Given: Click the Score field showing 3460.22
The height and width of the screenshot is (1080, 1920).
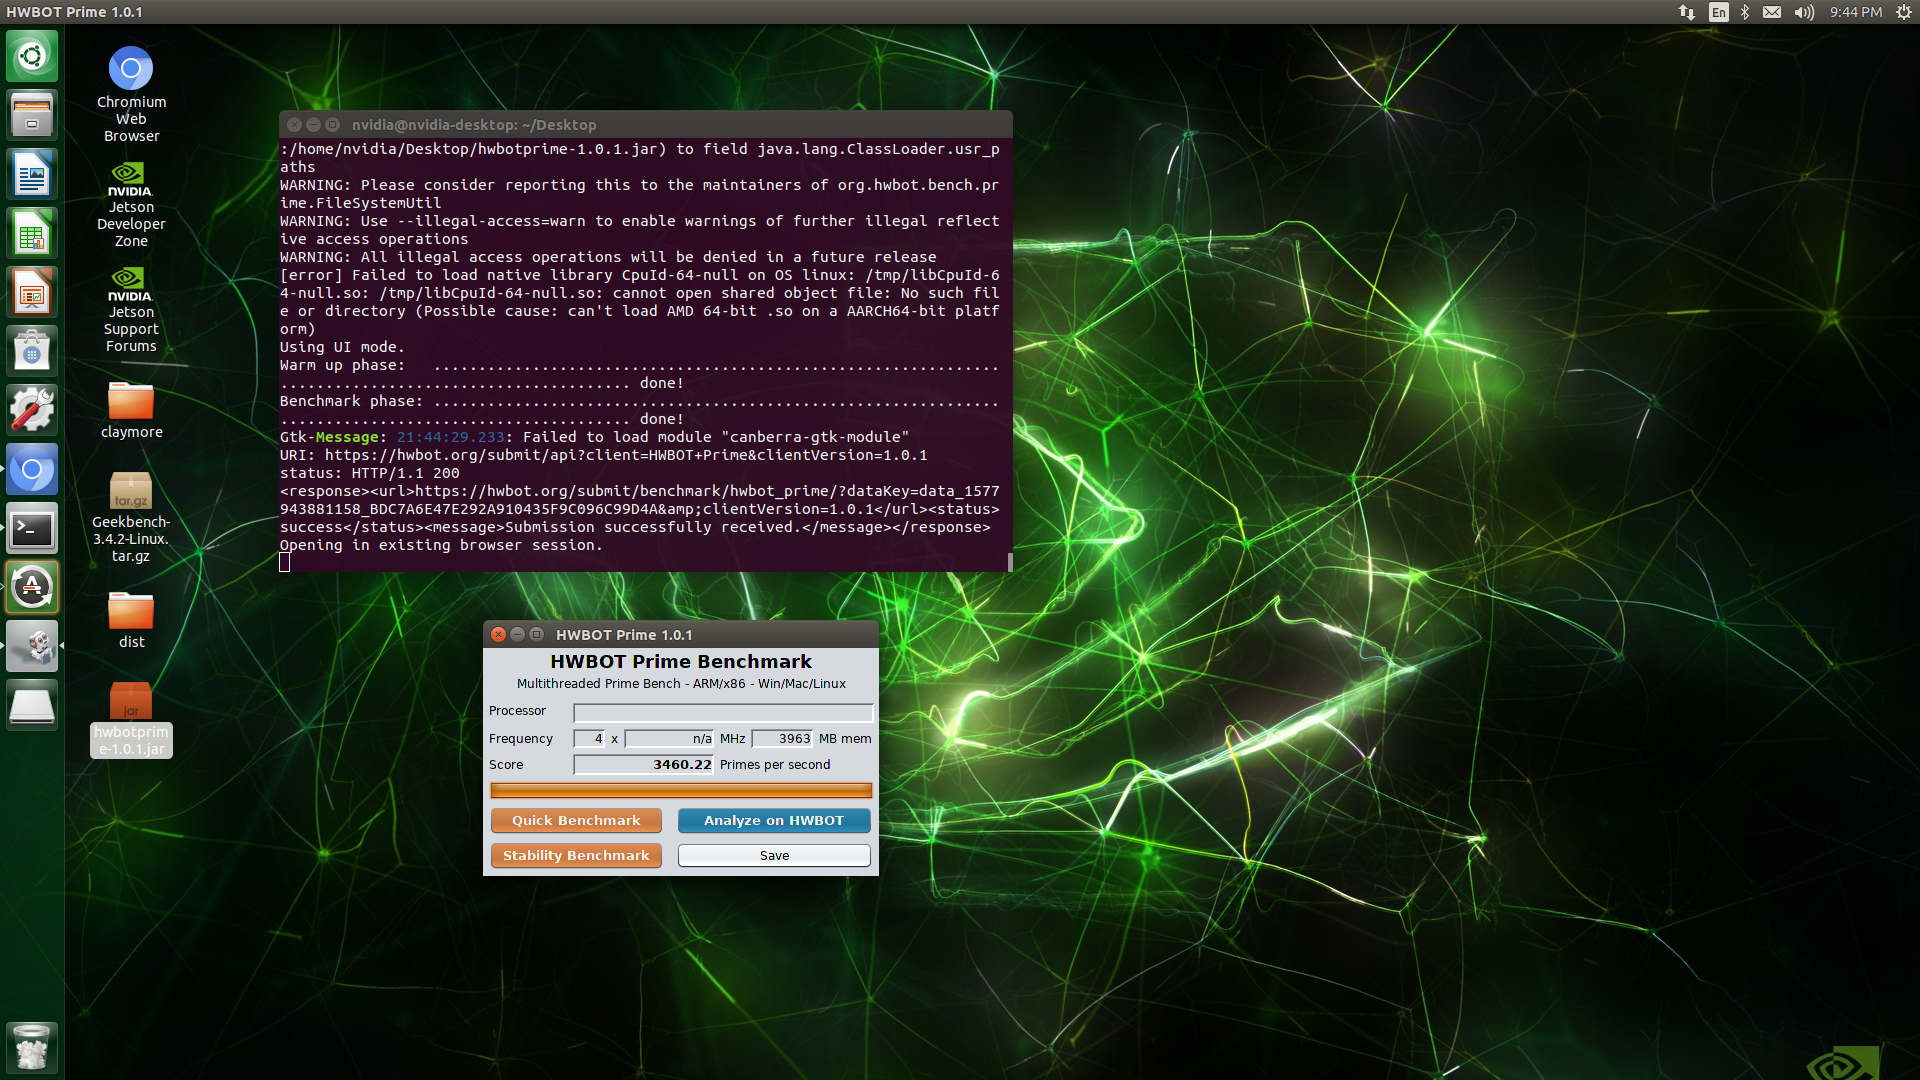Looking at the screenshot, I should coord(643,764).
